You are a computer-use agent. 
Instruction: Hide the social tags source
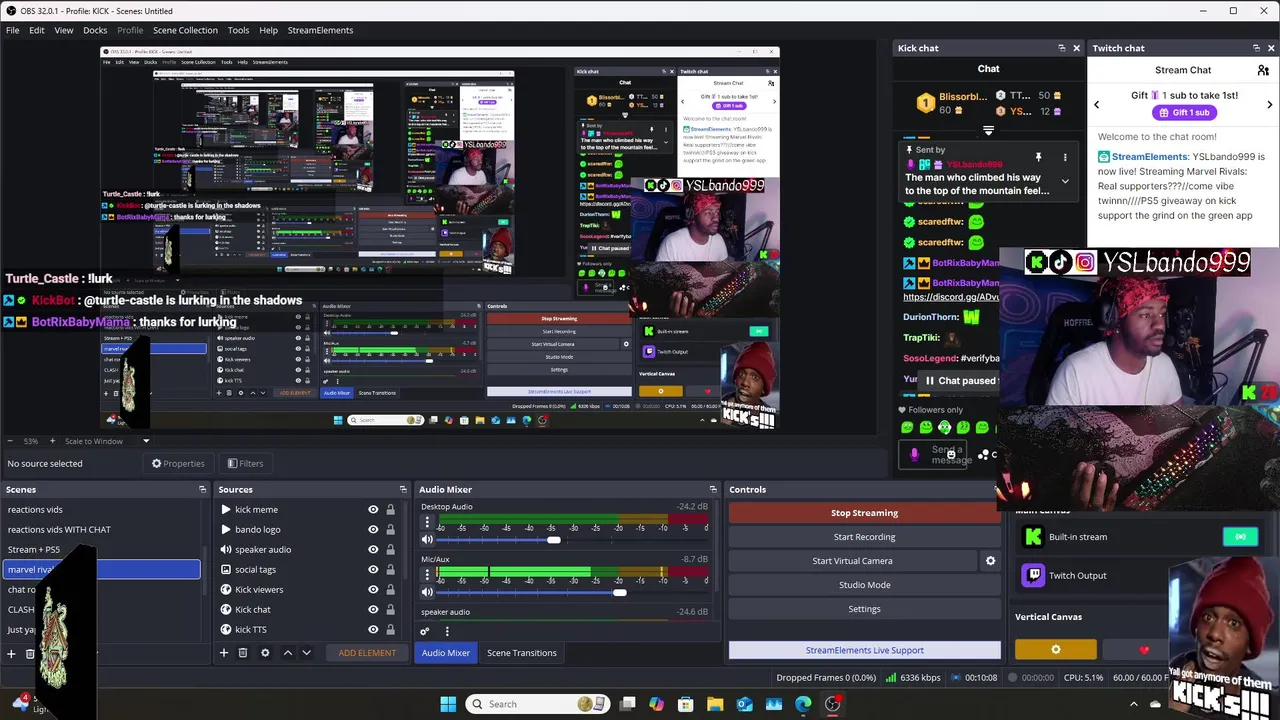(373, 570)
